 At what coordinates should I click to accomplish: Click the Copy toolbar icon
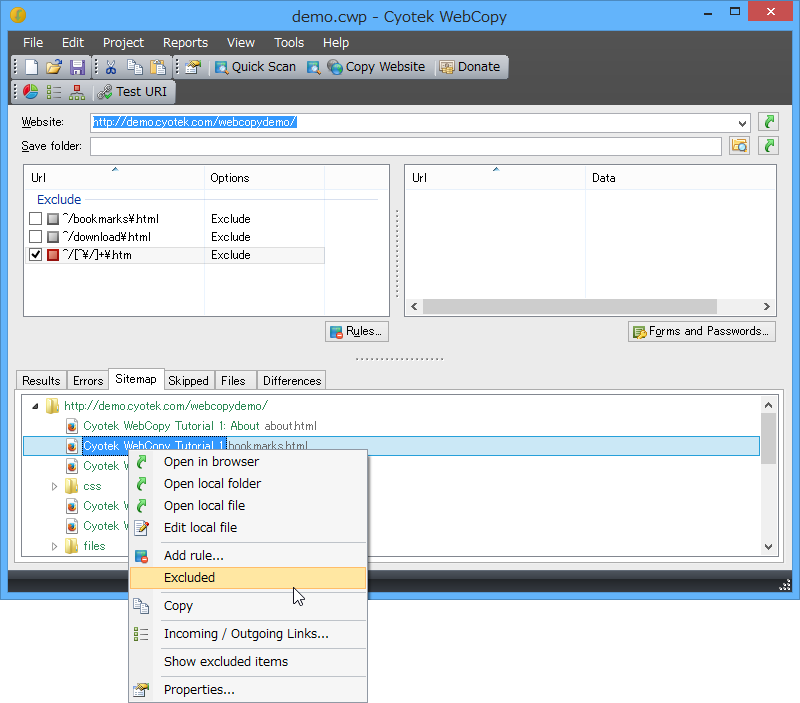pos(135,67)
